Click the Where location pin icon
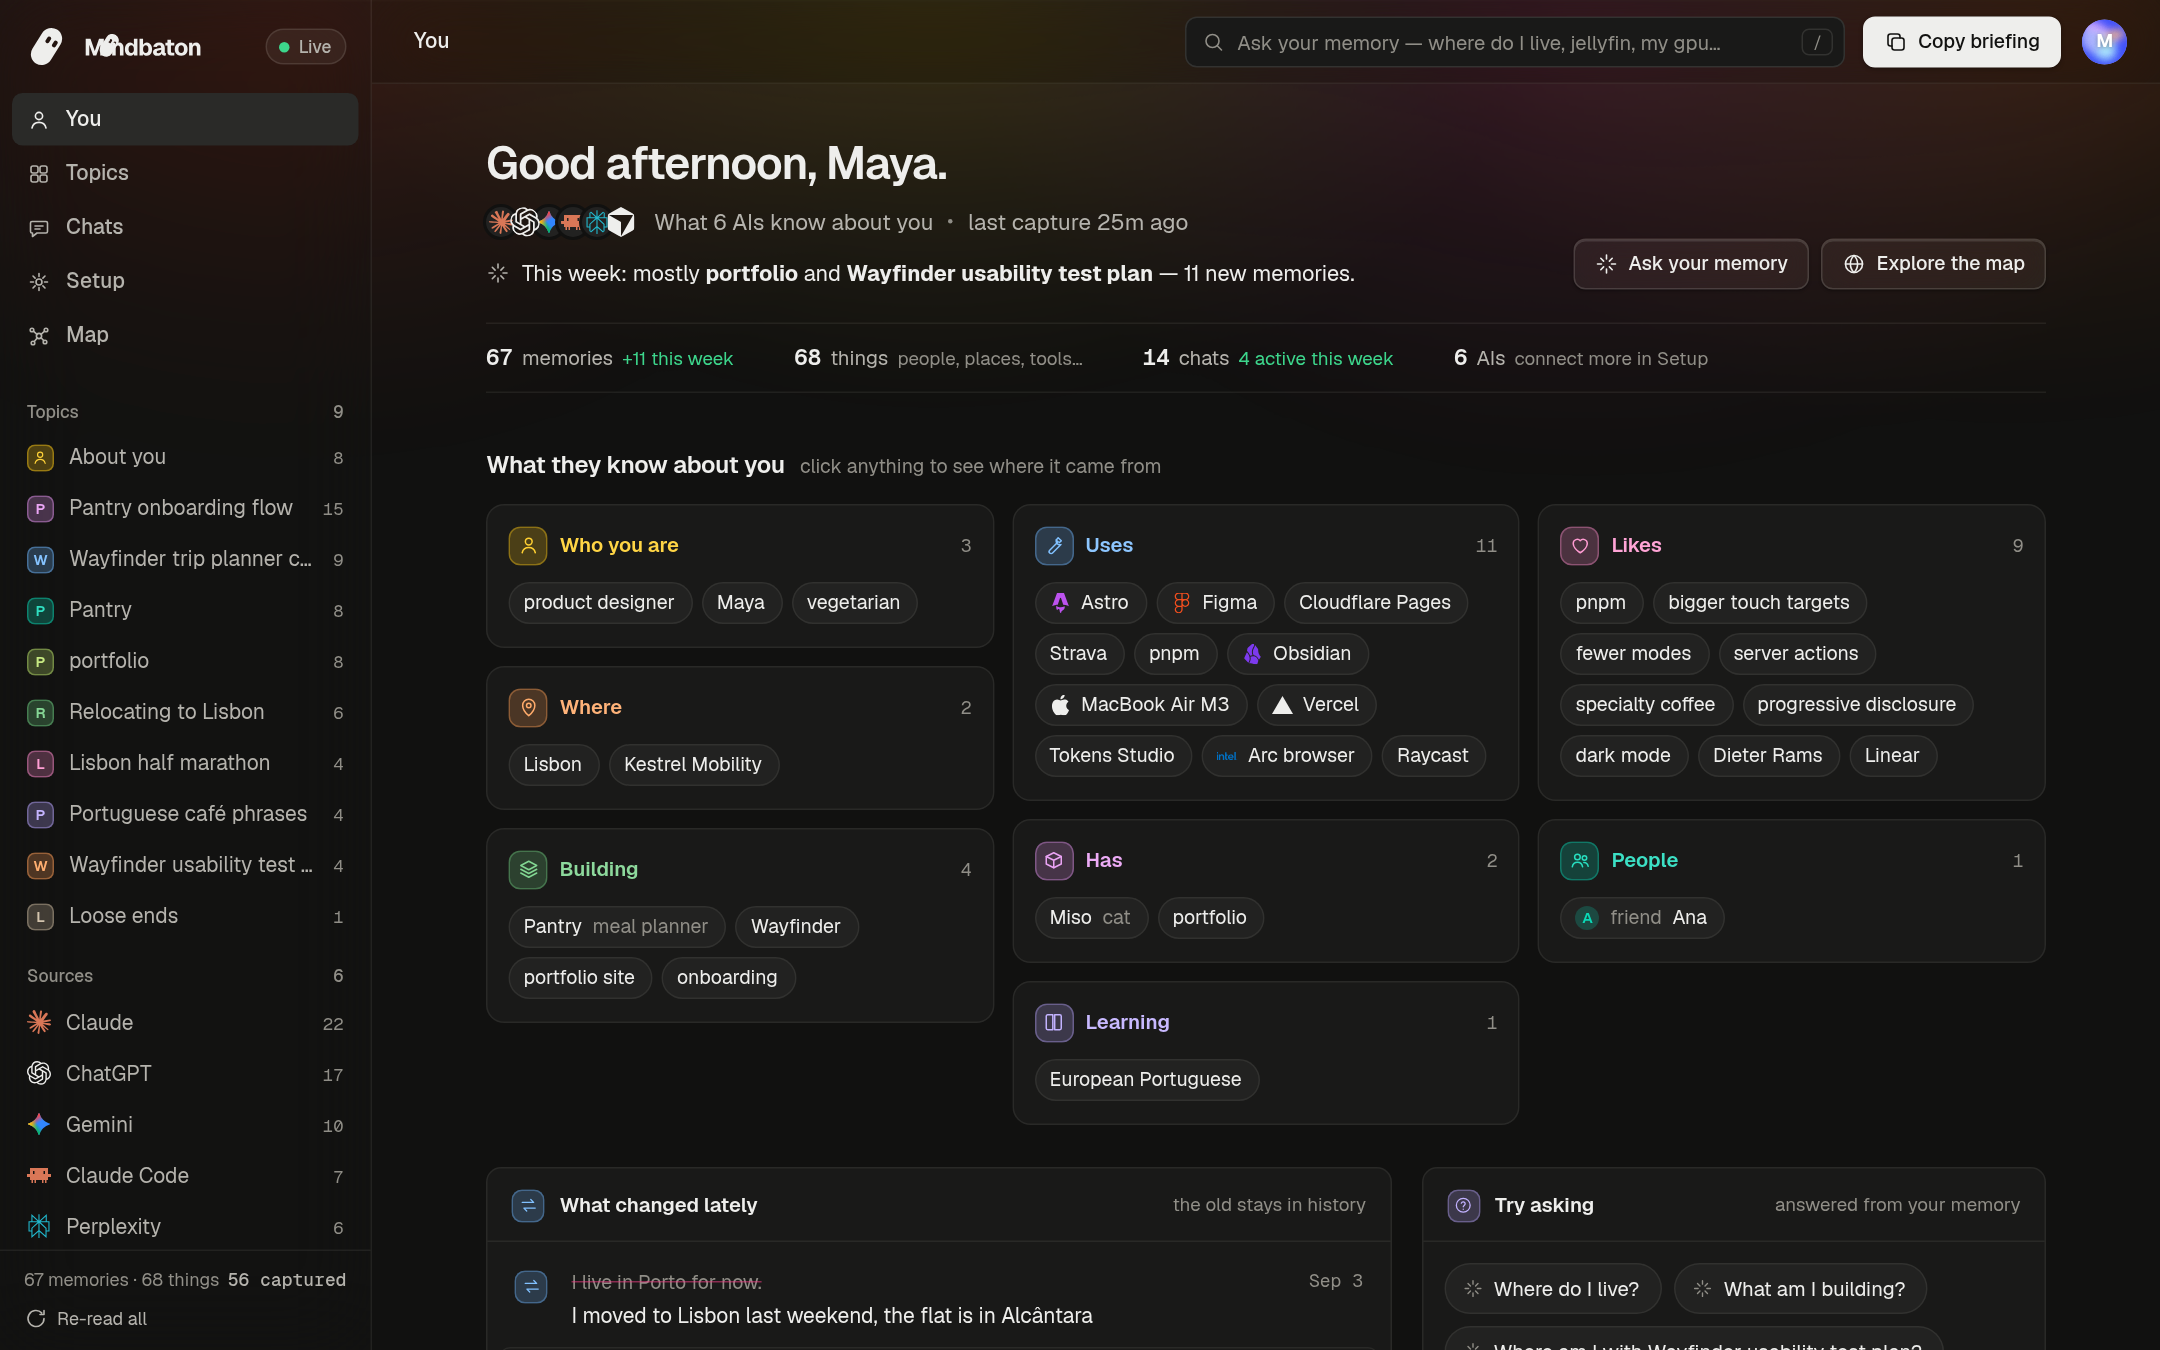This screenshot has width=2160, height=1350. click(x=528, y=708)
